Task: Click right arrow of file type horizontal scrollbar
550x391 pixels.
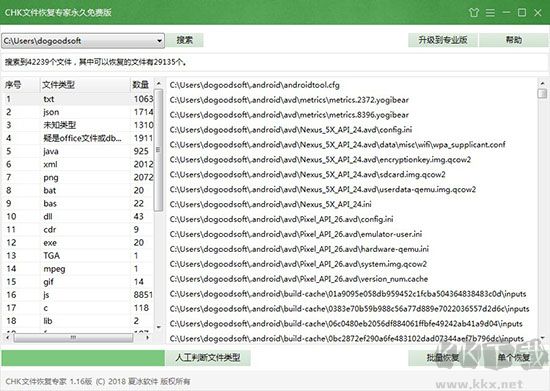Action: [148, 338]
